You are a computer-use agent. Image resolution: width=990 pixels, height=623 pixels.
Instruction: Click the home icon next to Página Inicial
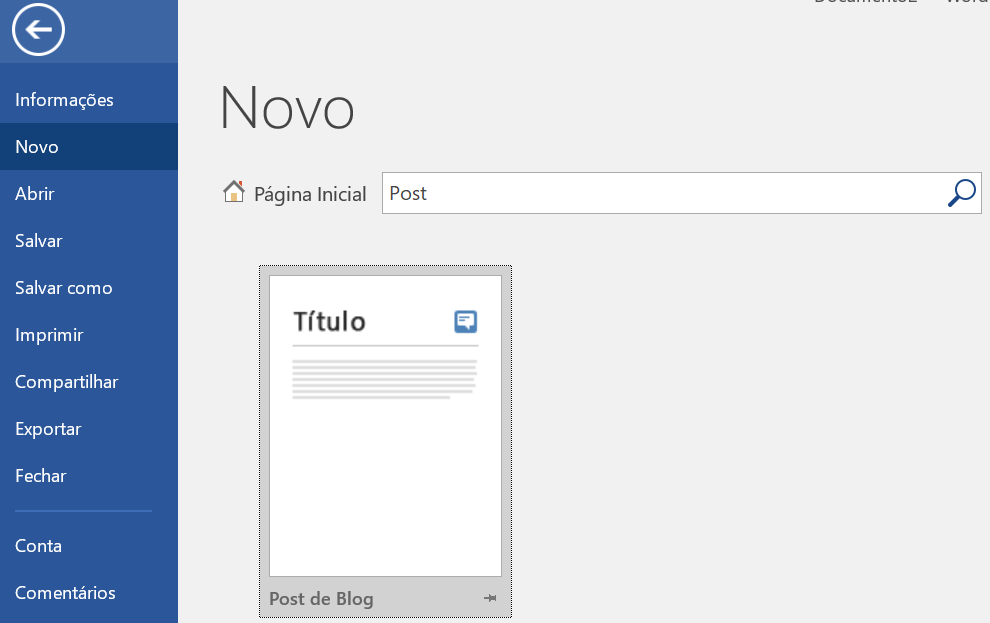coord(234,190)
